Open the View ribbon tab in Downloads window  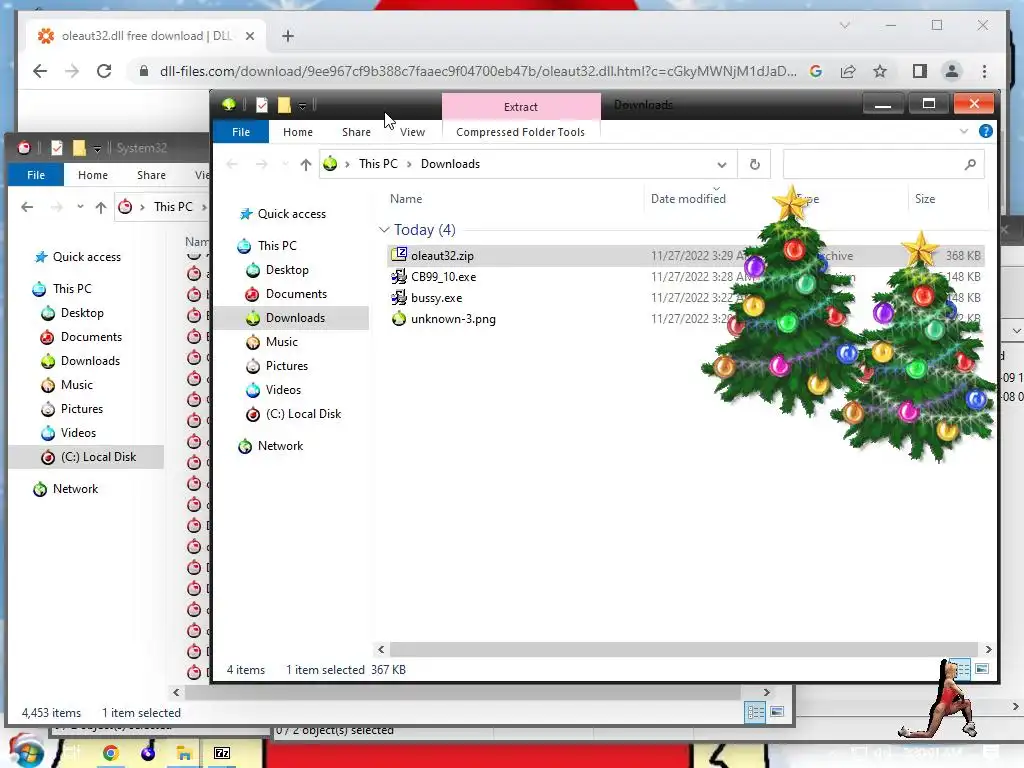point(412,132)
